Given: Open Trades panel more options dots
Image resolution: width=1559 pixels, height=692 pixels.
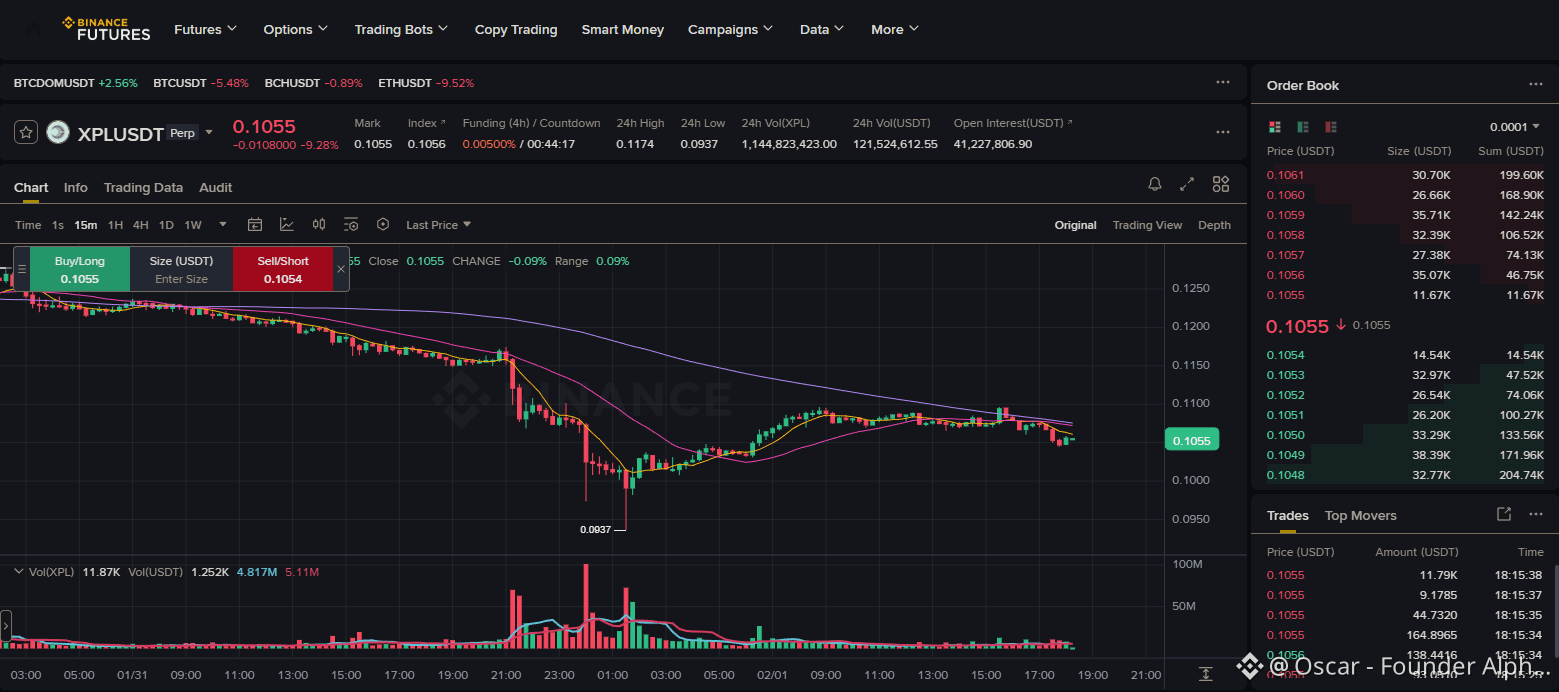Looking at the screenshot, I should click(x=1536, y=514).
